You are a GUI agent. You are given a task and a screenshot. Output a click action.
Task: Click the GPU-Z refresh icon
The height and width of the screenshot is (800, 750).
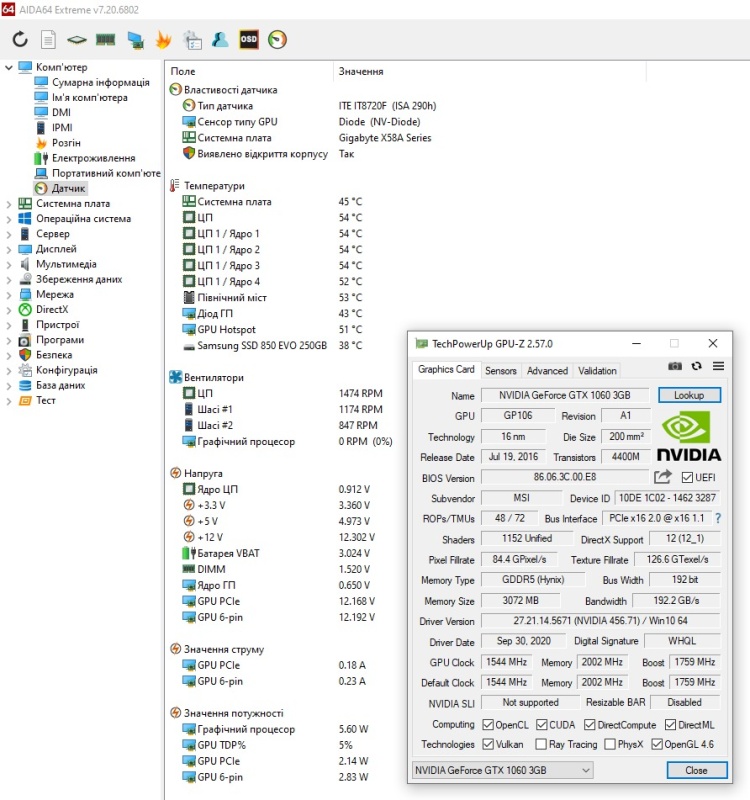pos(696,366)
